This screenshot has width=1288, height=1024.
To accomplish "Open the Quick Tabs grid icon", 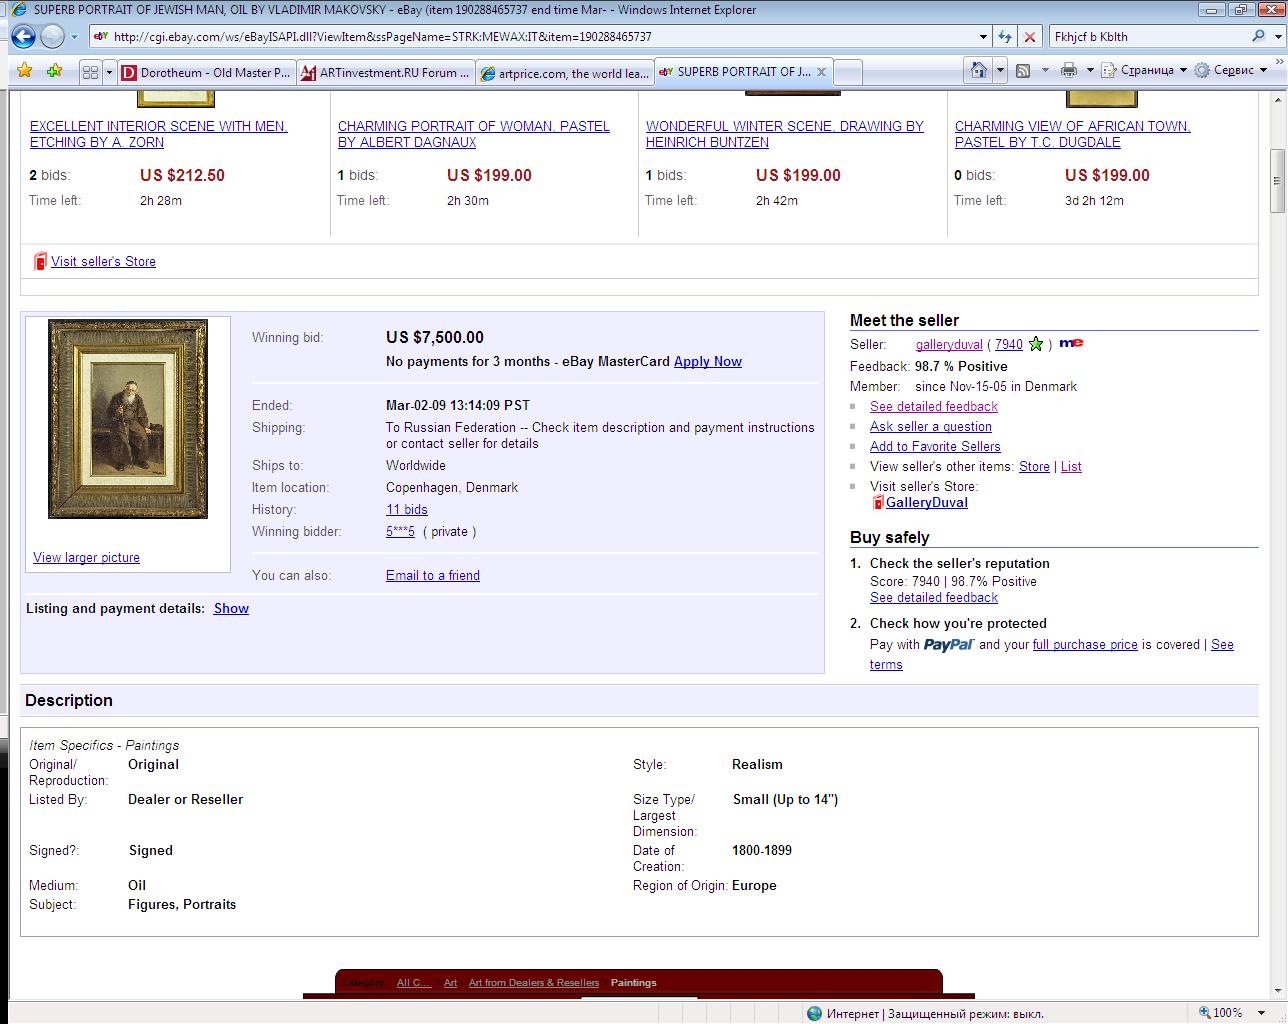I will tap(90, 72).
